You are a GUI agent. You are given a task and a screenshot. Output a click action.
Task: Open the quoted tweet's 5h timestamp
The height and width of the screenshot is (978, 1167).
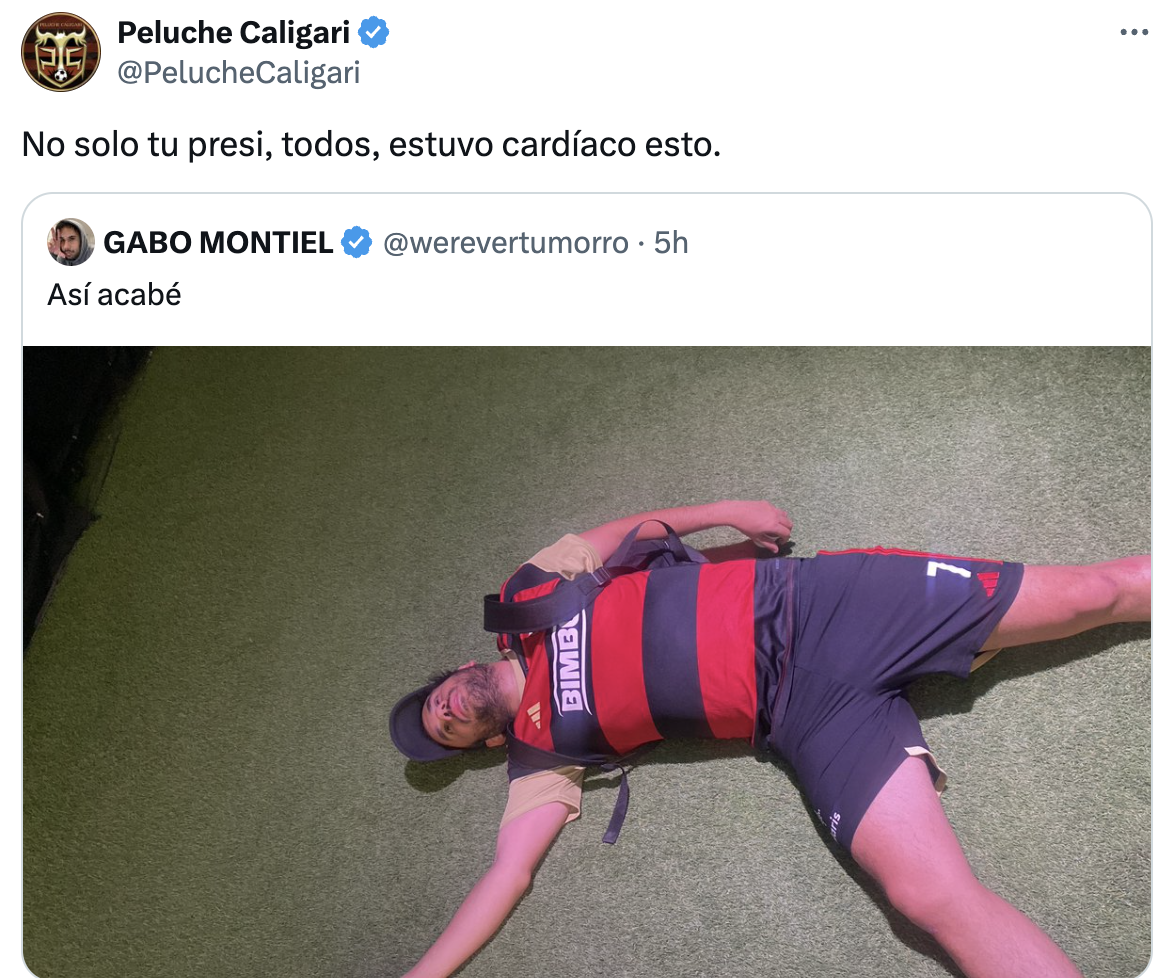671,243
